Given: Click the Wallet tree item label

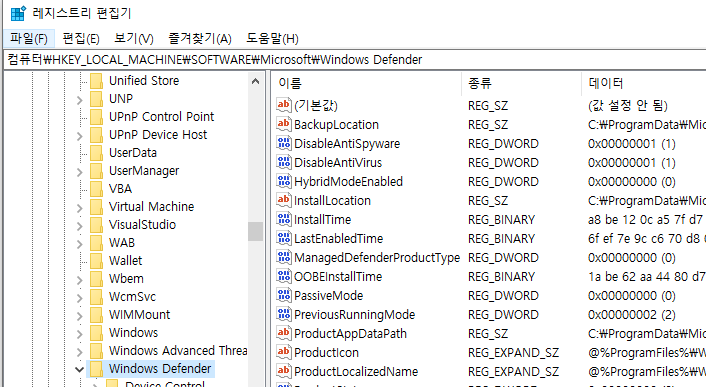Looking at the screenshot, I should (x=125, y=261).
